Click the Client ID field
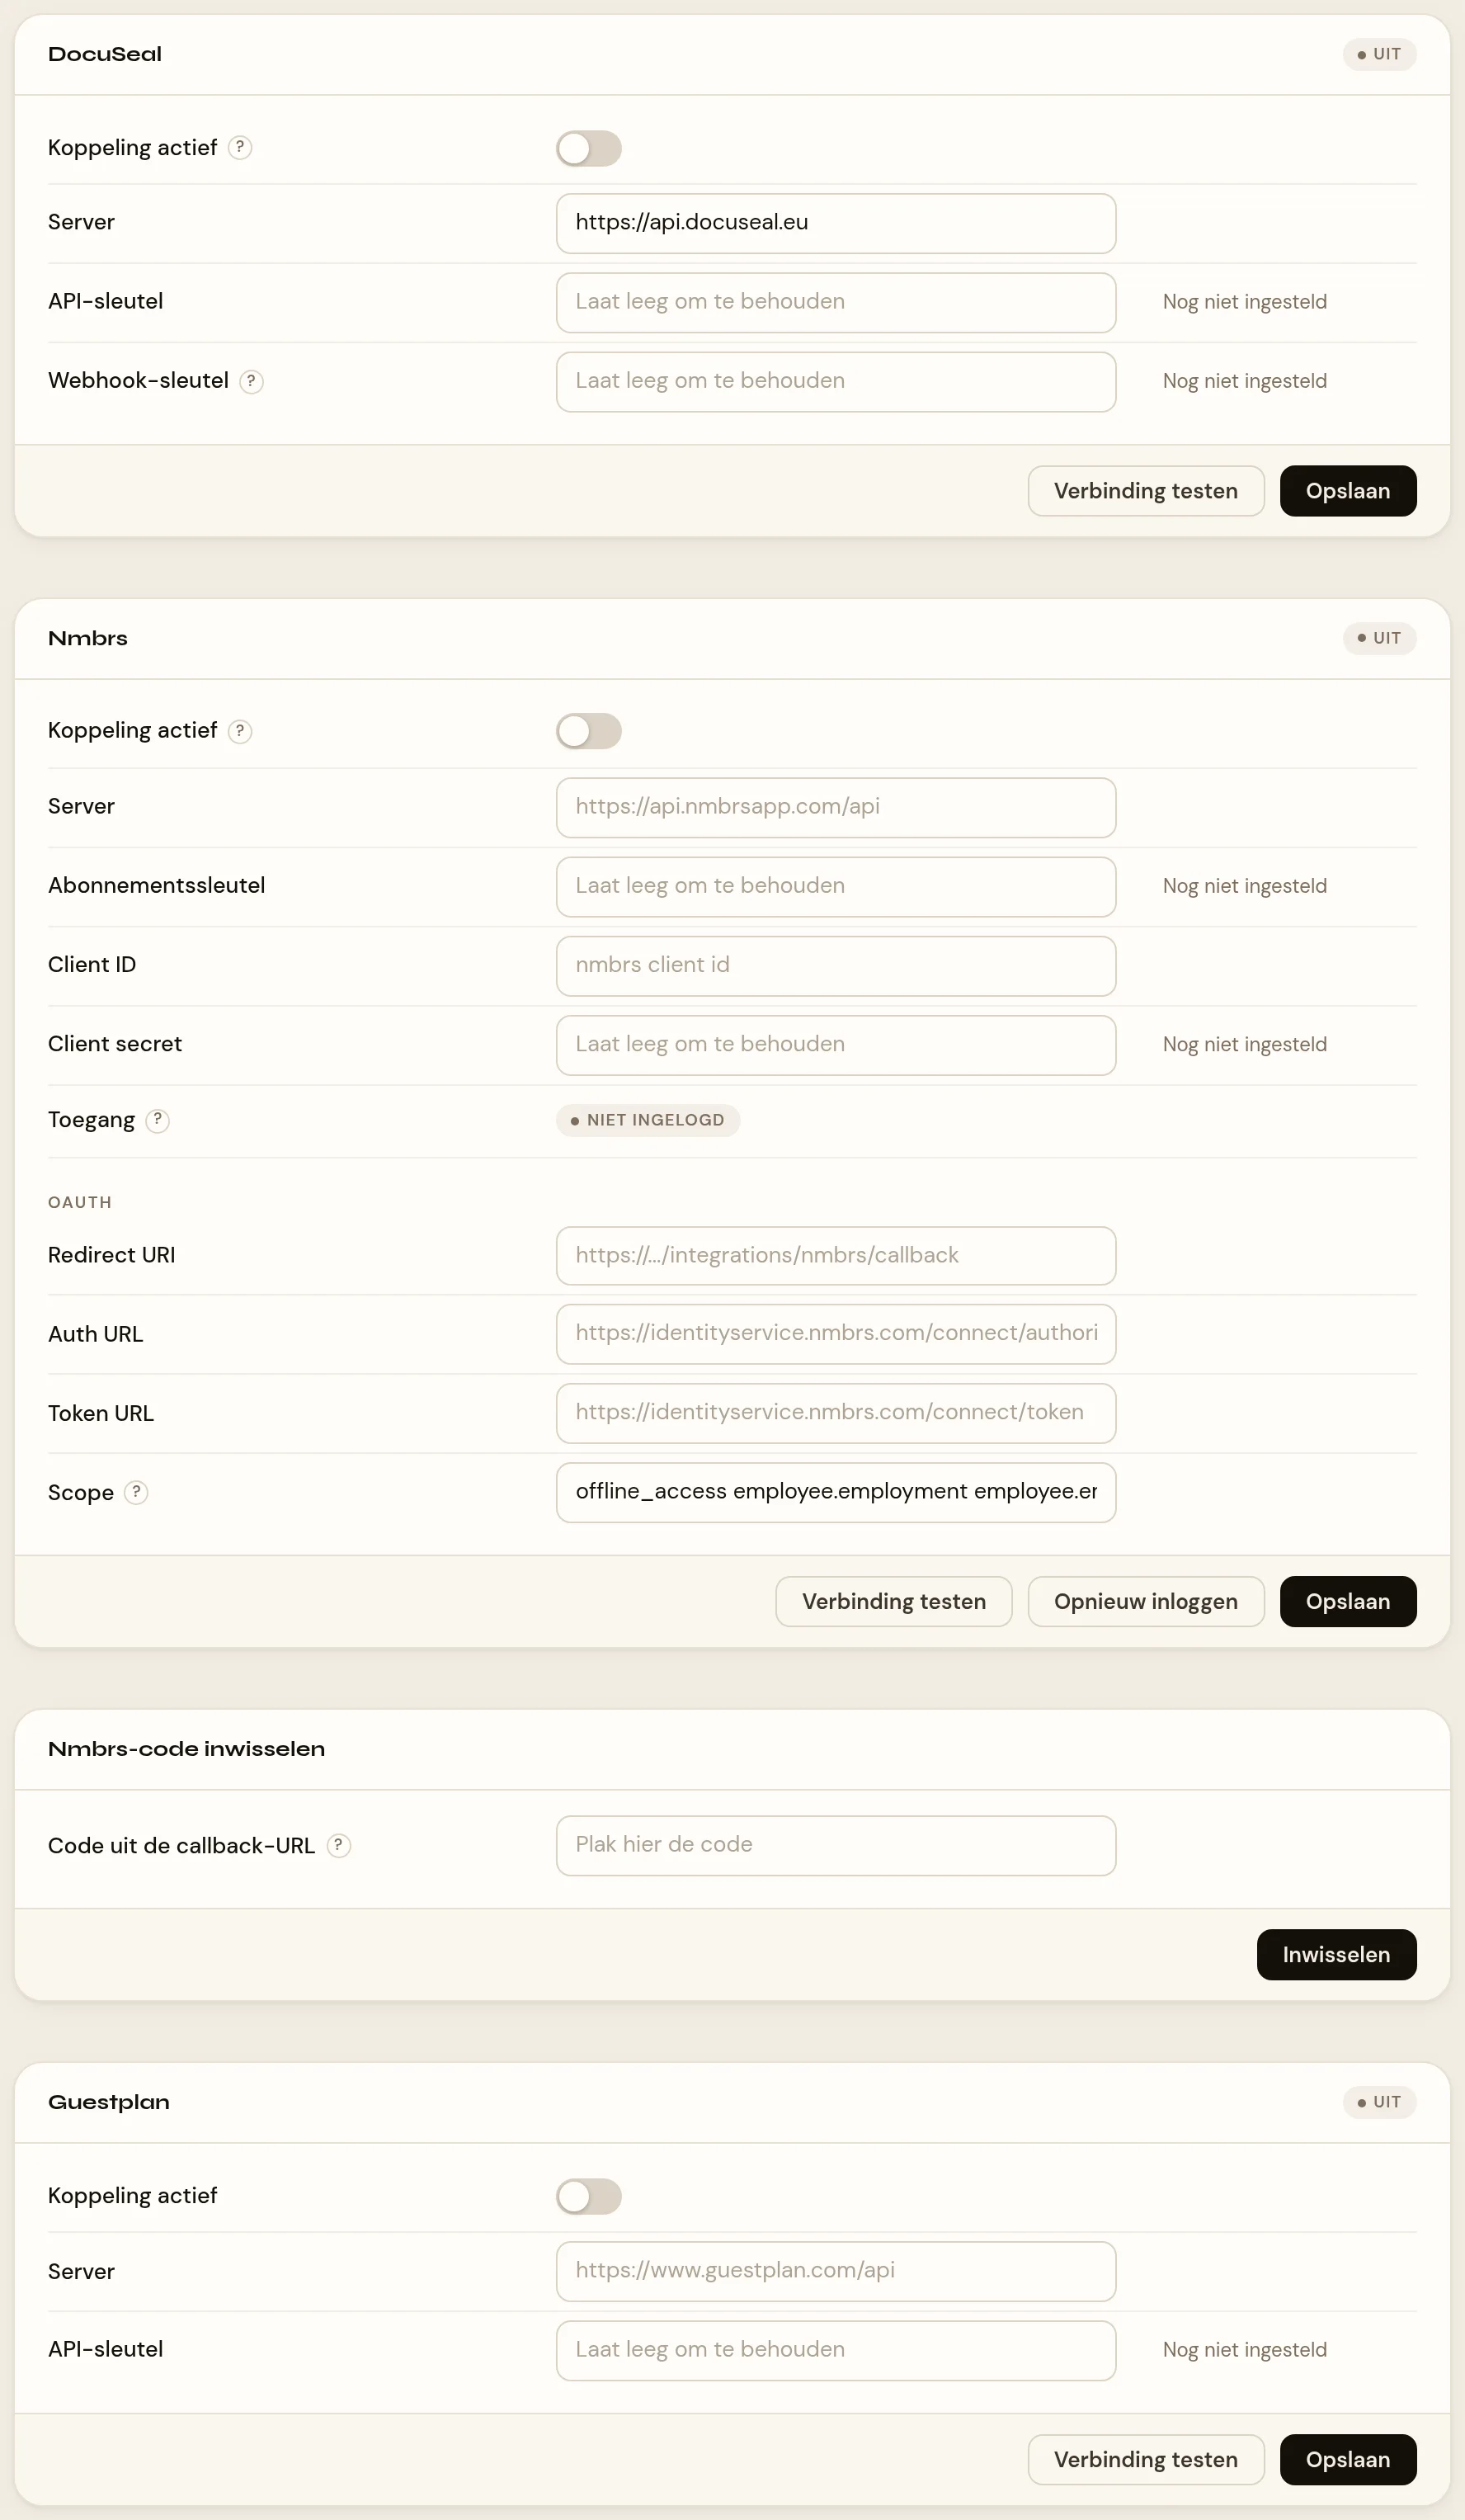This screenshot has height=2520, width=1465. (836, 965)
